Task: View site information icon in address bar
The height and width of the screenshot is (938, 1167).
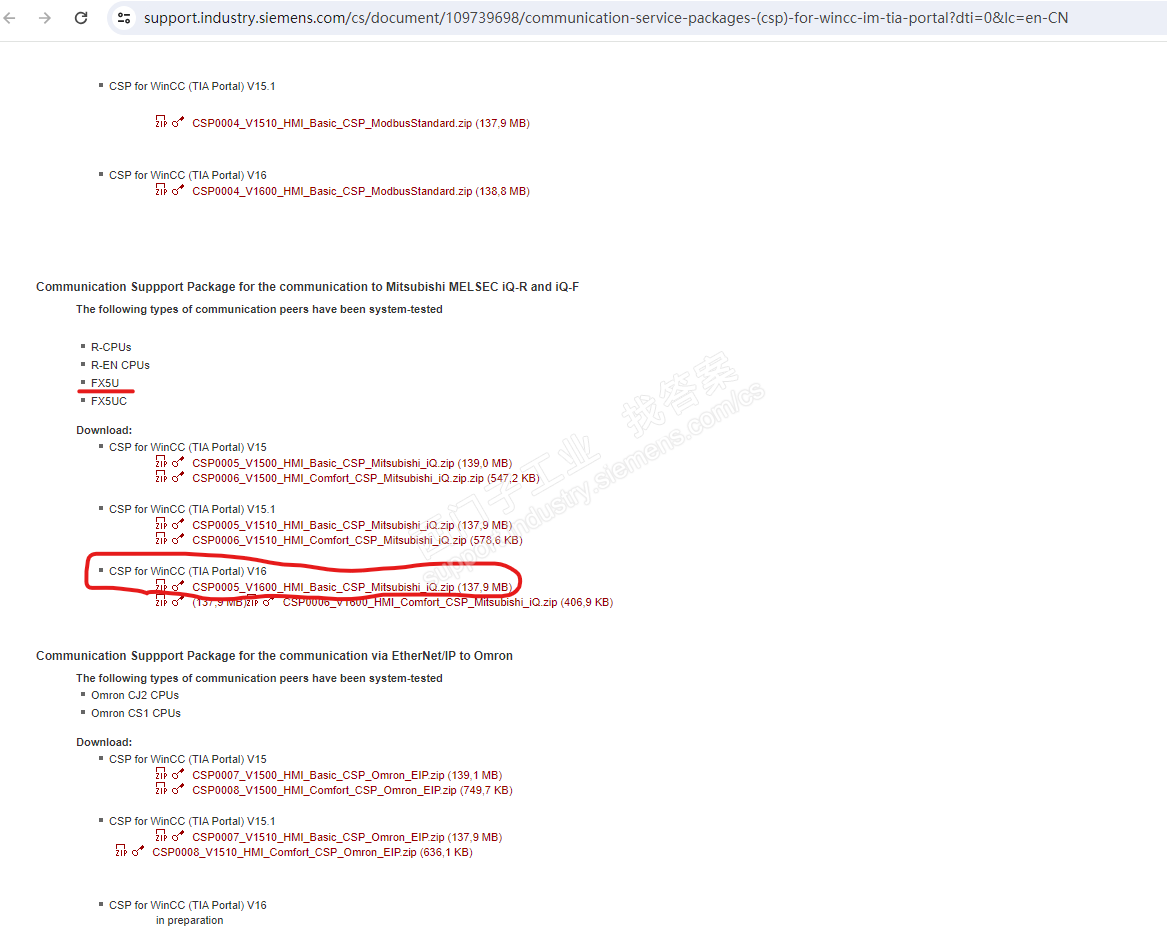Action: click(x=124, y=18)
